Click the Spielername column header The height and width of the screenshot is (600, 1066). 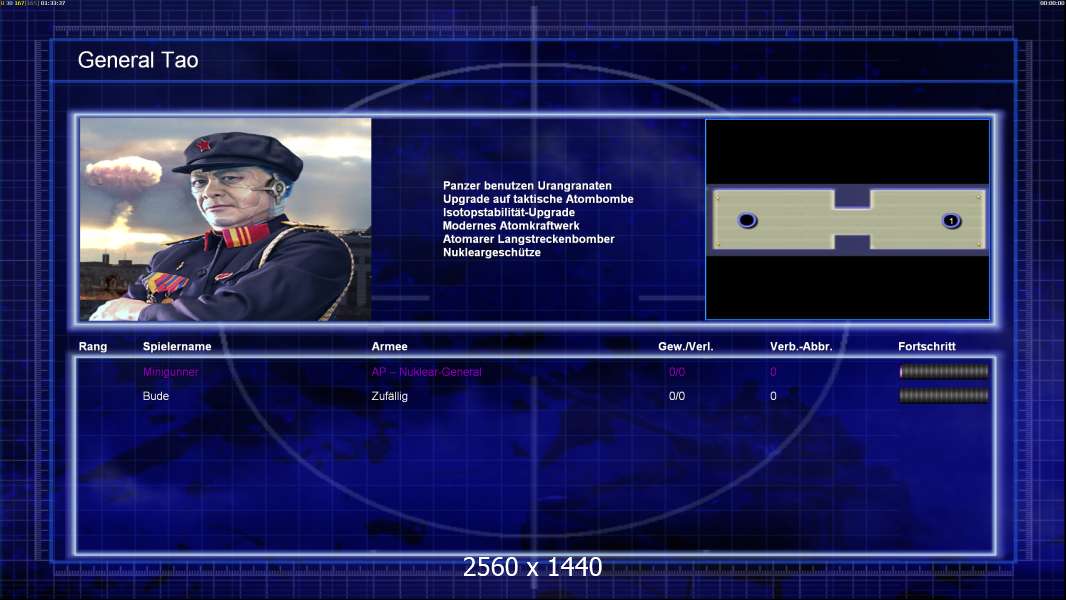point(177,347)
